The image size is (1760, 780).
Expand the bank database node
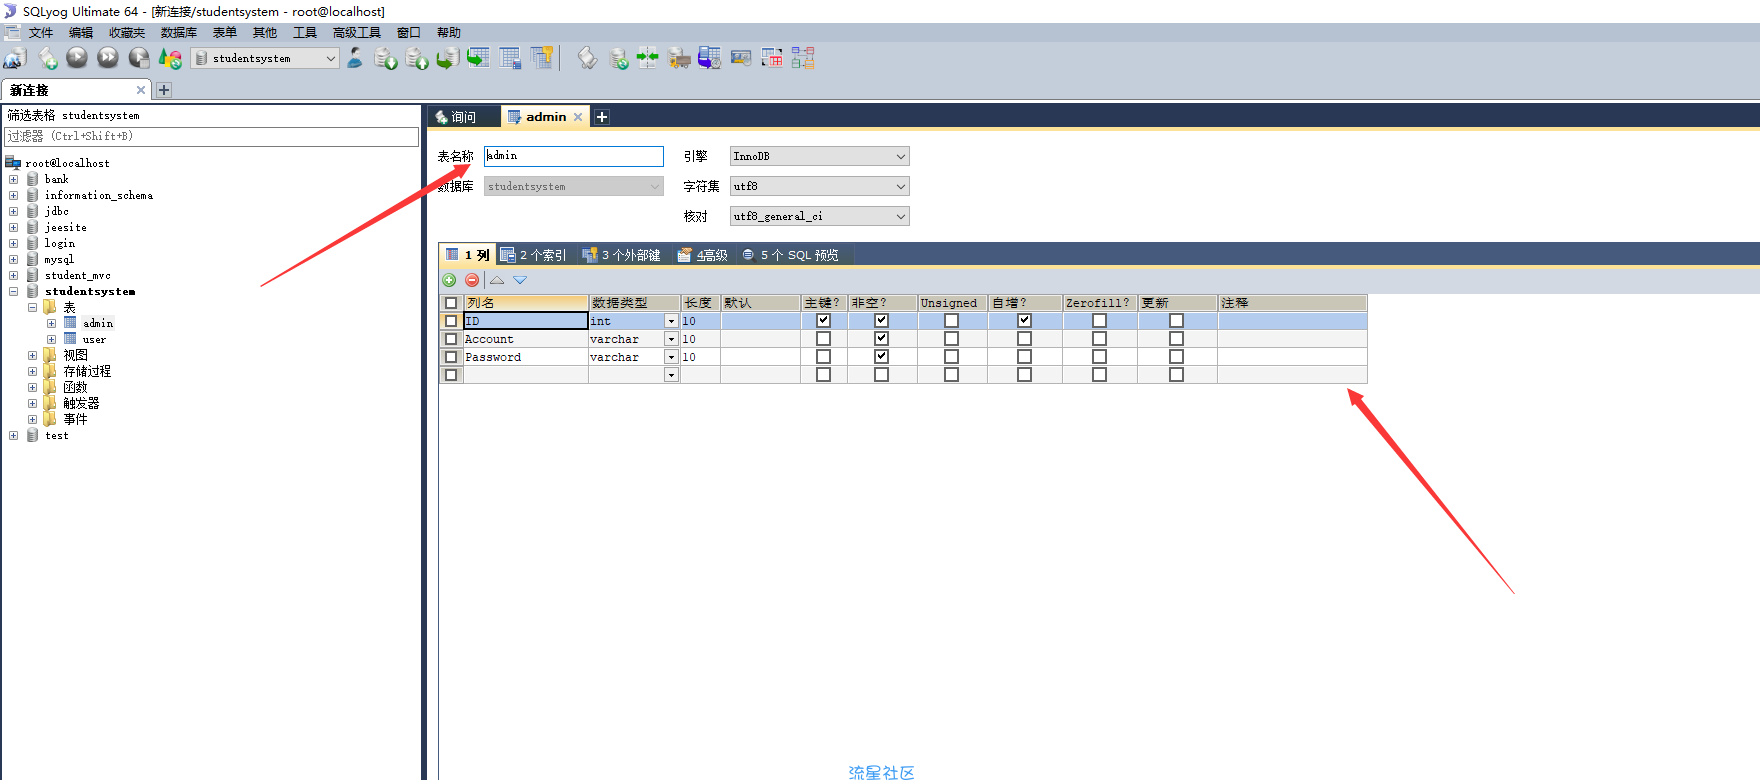pyautogui.click(x=13, y=179)
